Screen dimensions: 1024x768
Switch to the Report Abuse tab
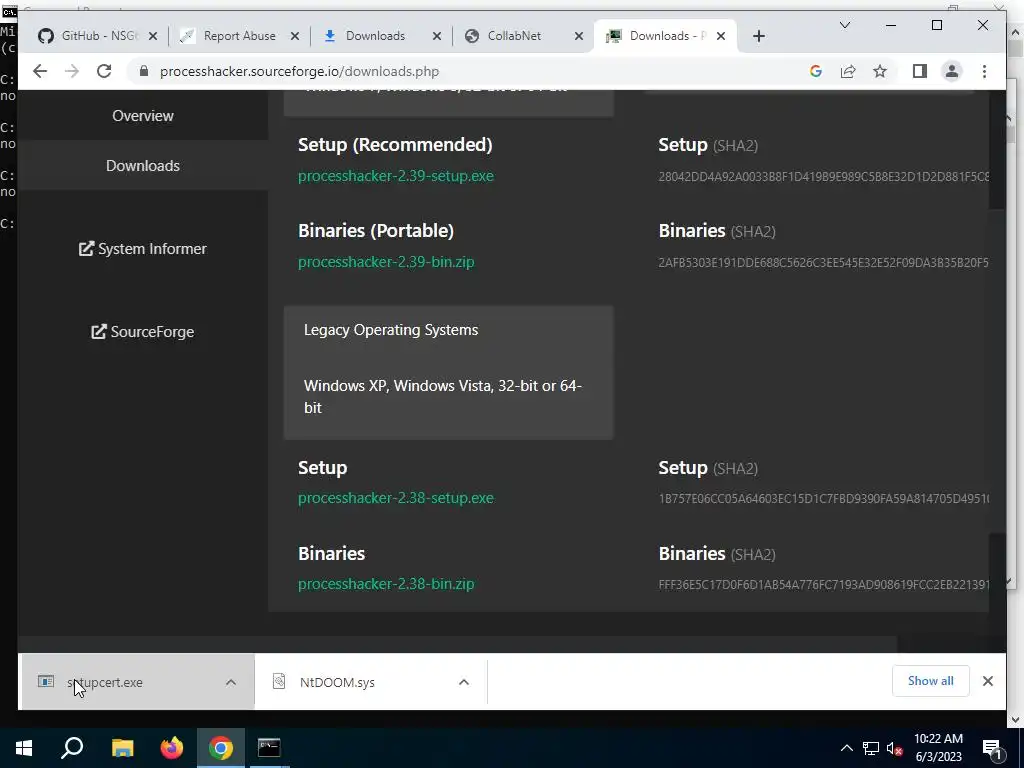239,36
